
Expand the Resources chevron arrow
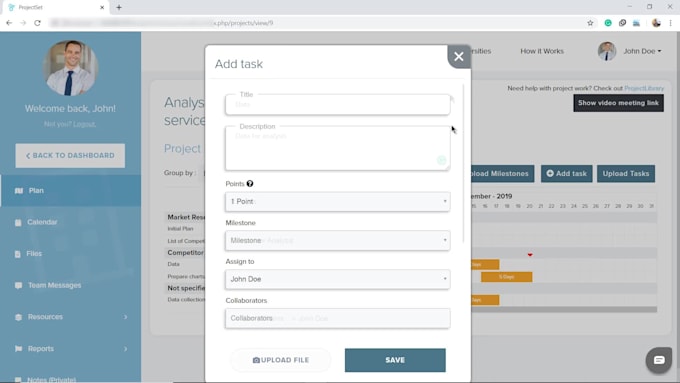point(126,317)
